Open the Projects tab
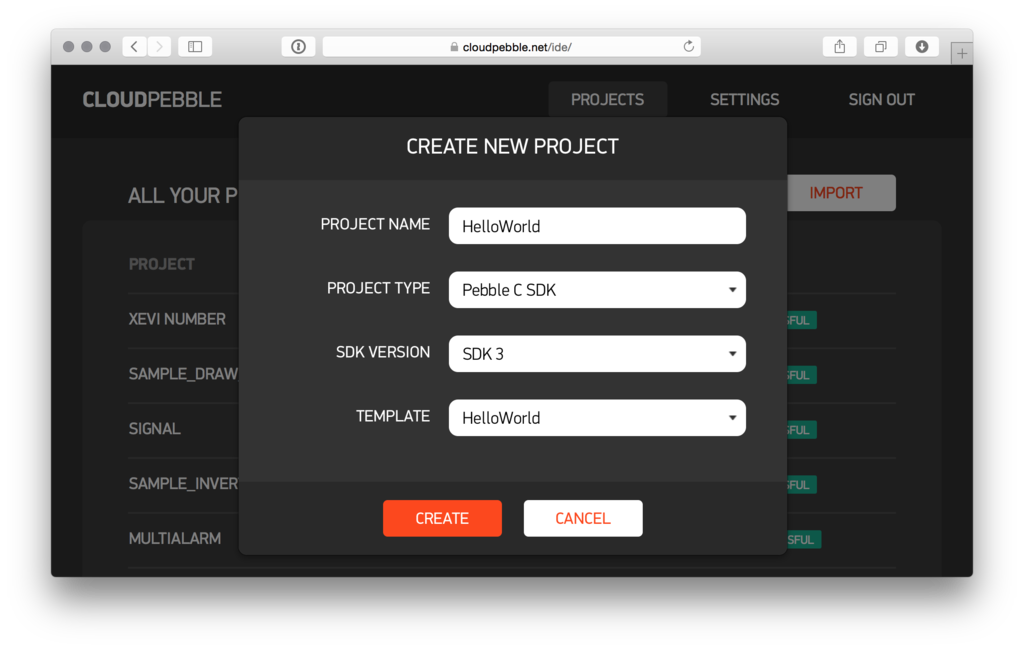 point(607,99)
